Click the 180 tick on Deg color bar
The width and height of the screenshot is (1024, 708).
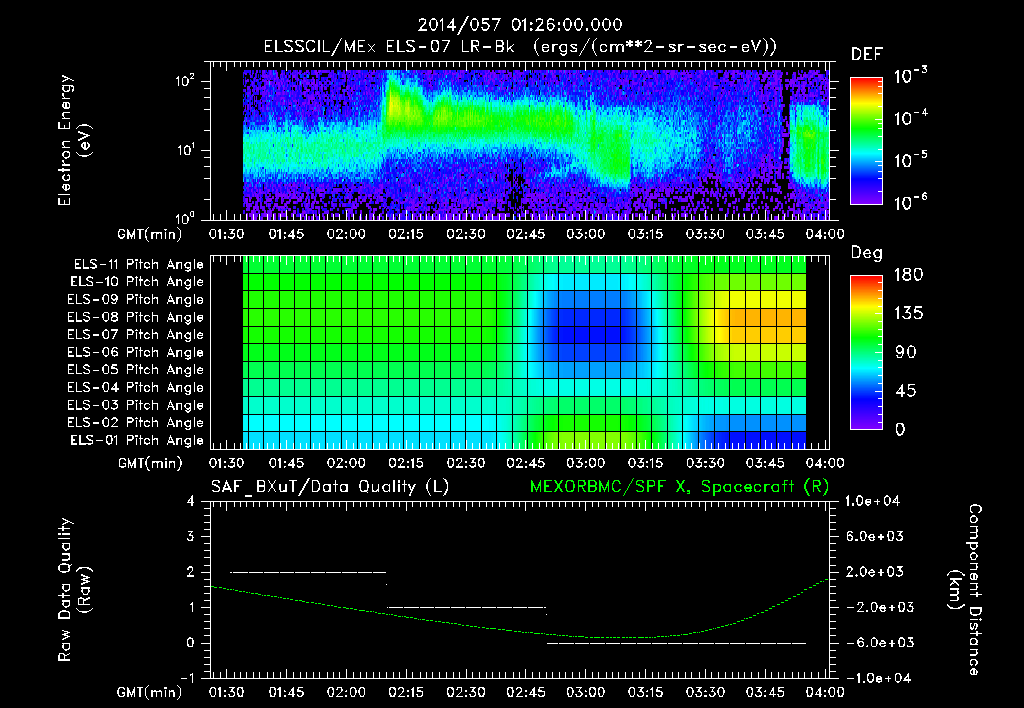click(909, 275)
